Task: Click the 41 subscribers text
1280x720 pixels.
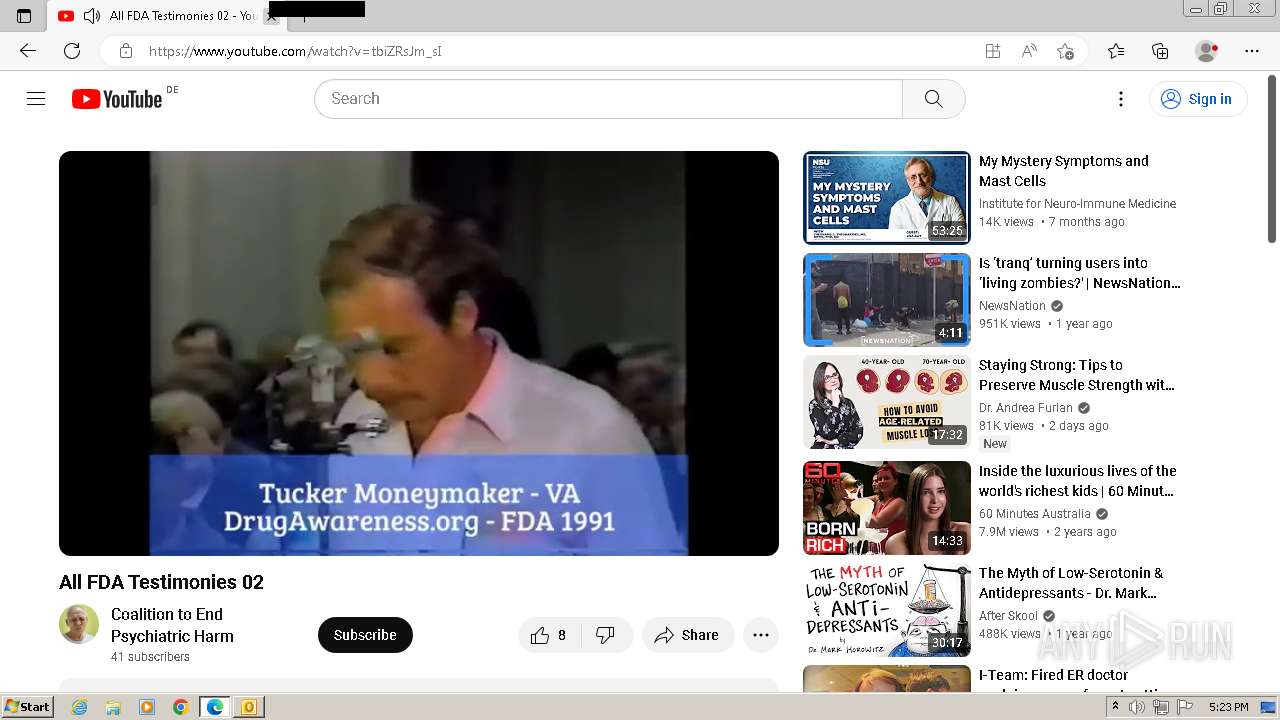Action: click(150, 657)
